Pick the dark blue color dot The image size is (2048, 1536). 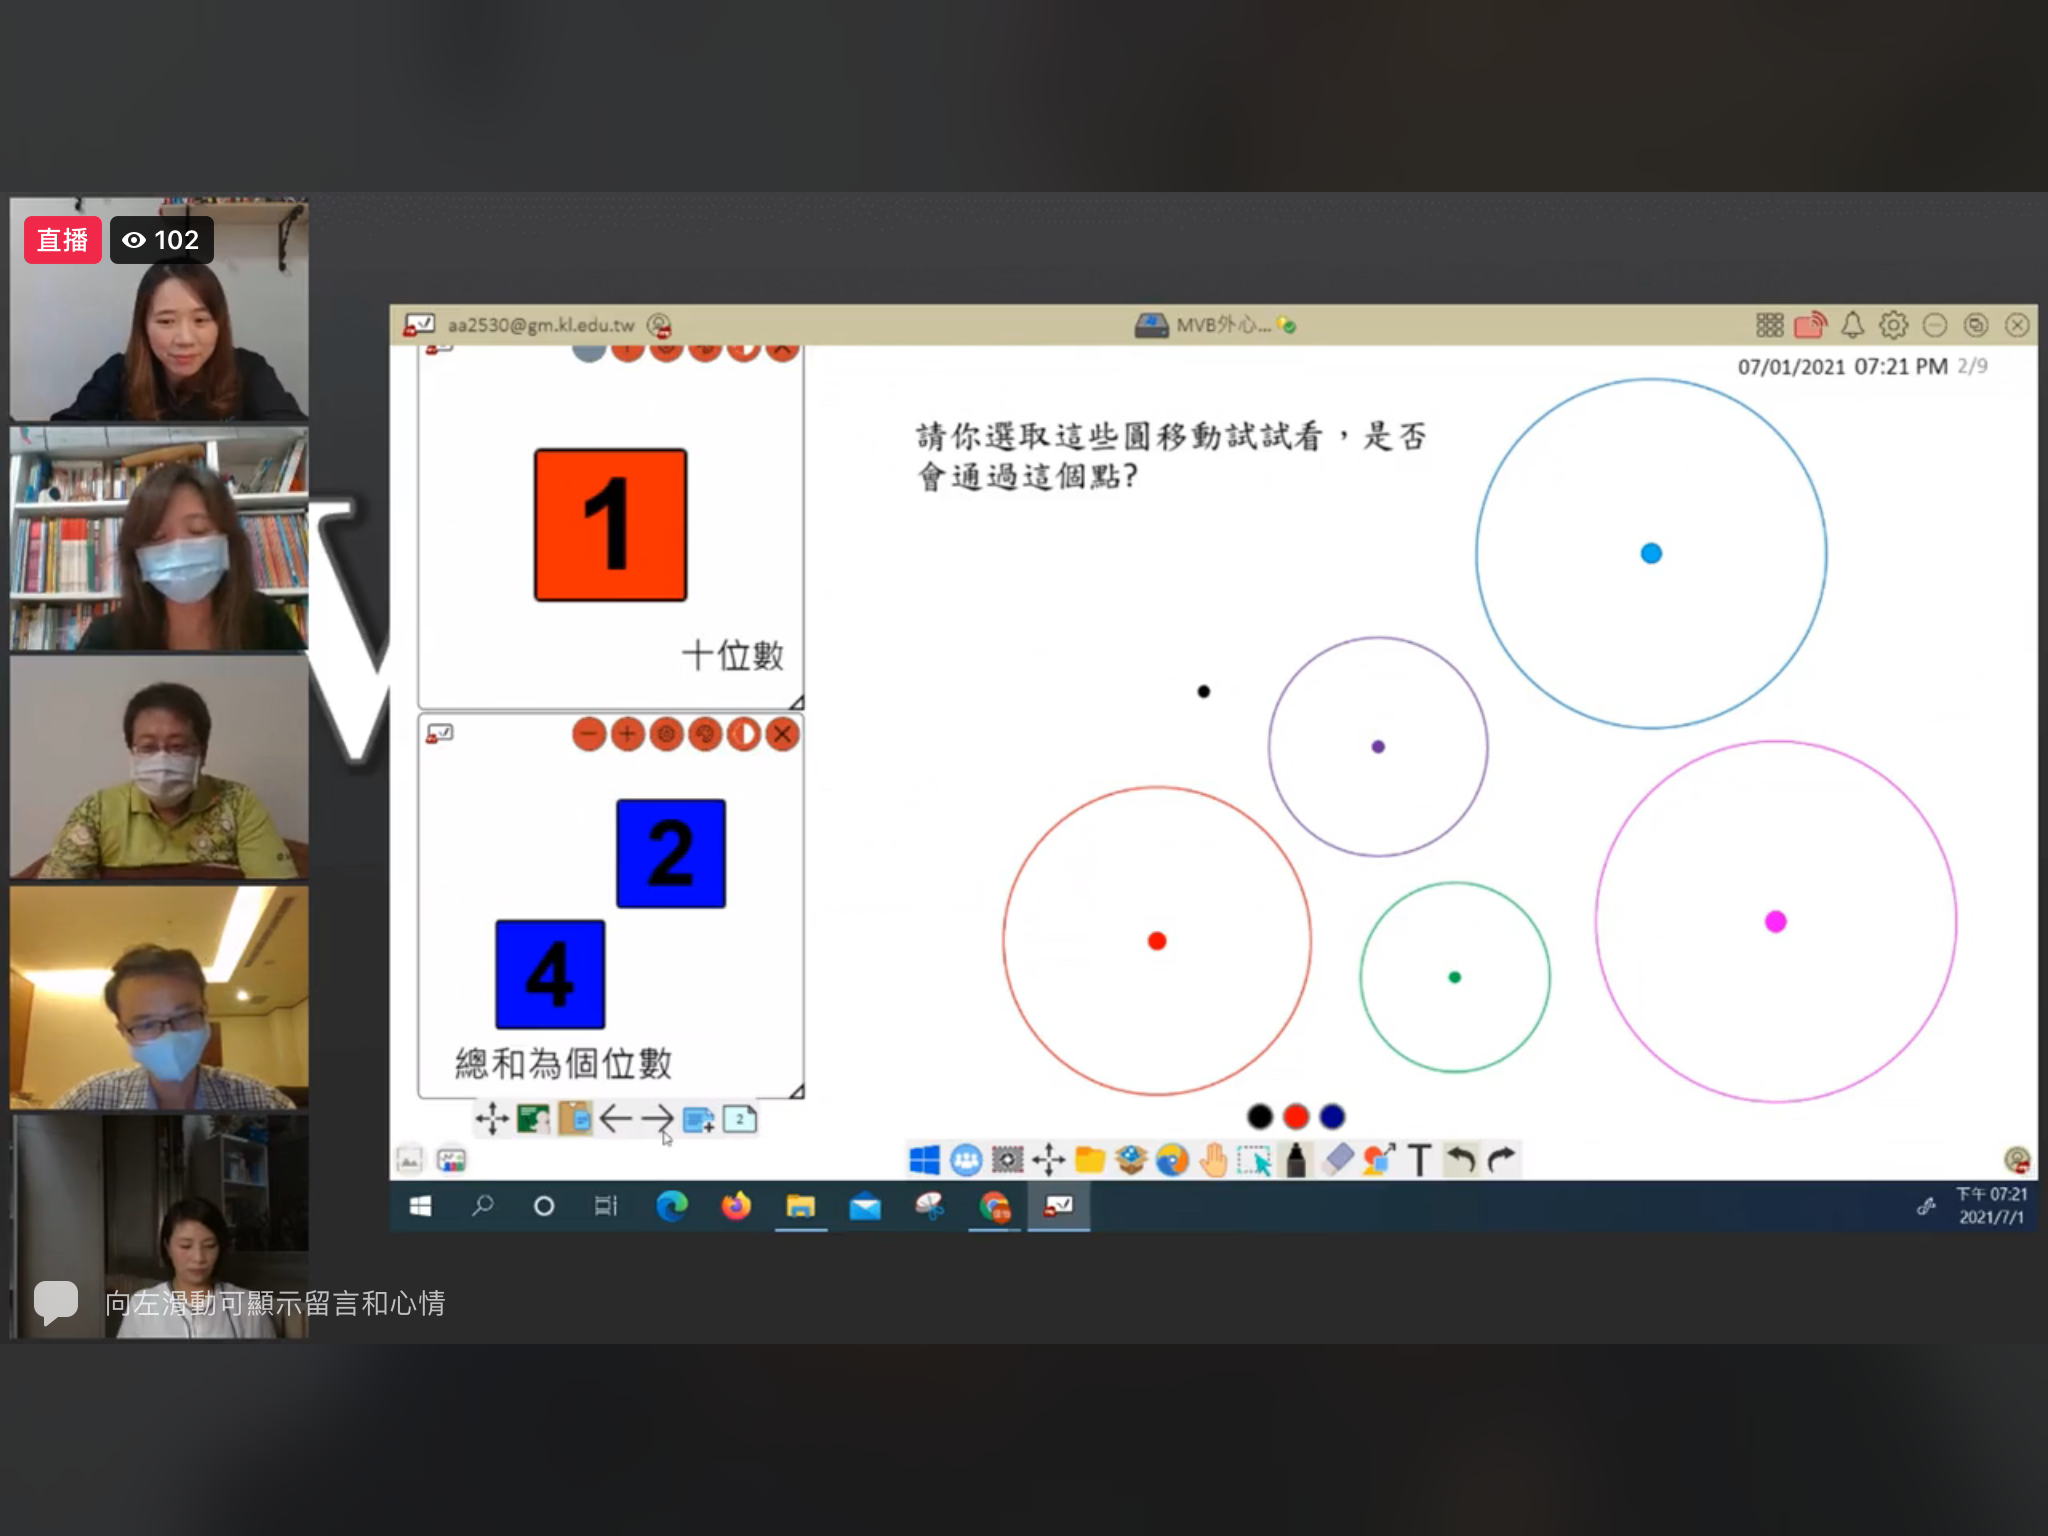1332,1116
